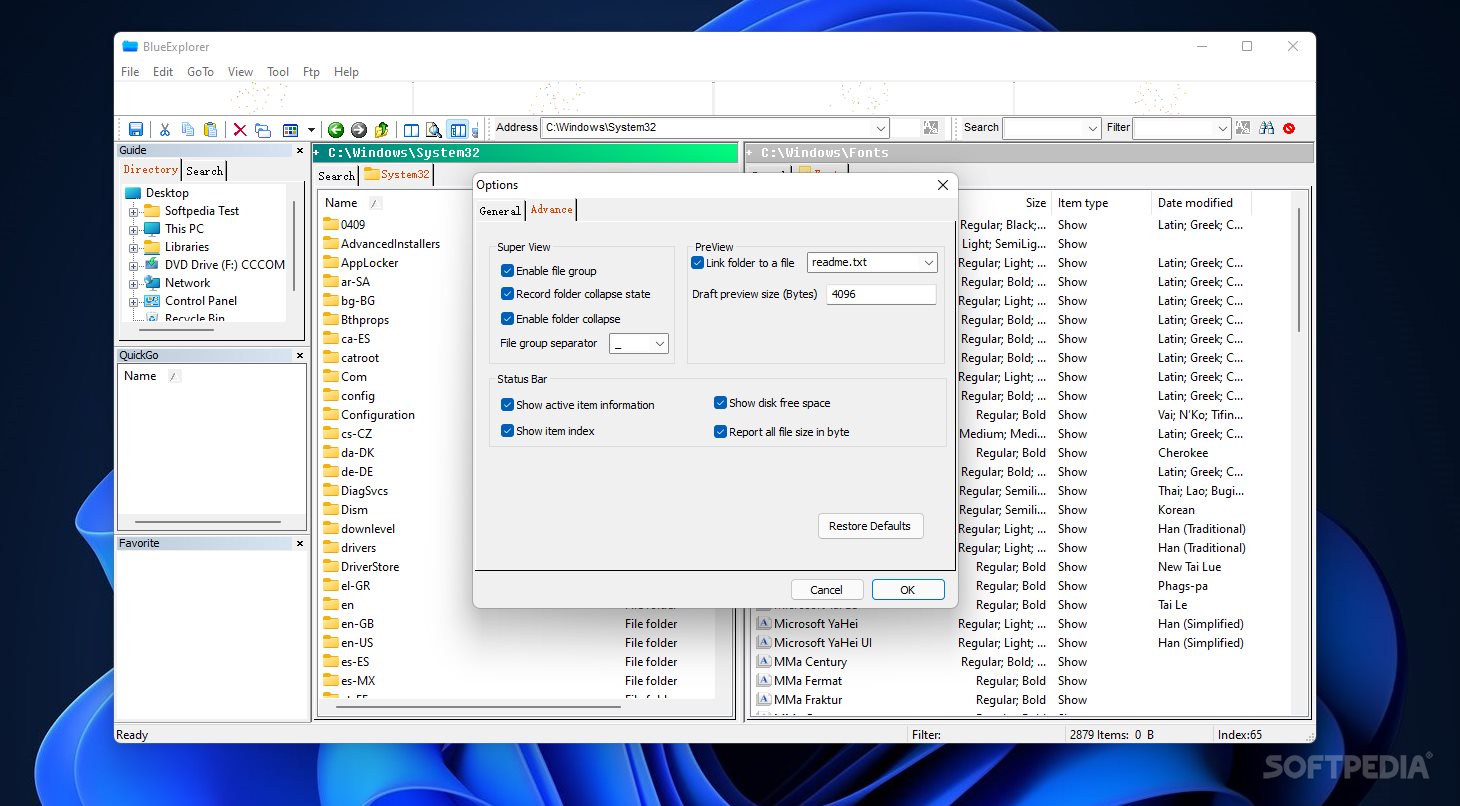Select the DriverStore folder row
This screenshot has height=806, width=1460.
370,567
